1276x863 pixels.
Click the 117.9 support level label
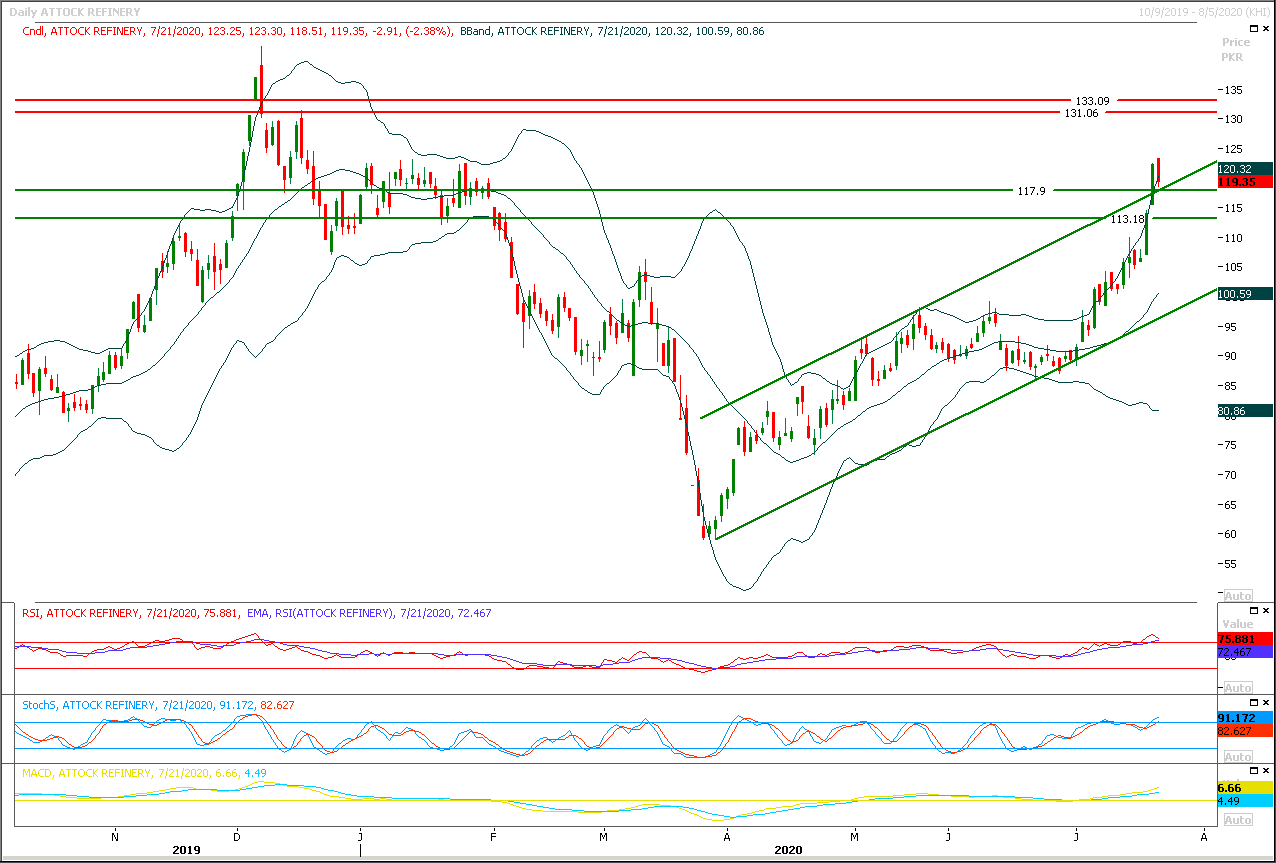coord(1031,190)
